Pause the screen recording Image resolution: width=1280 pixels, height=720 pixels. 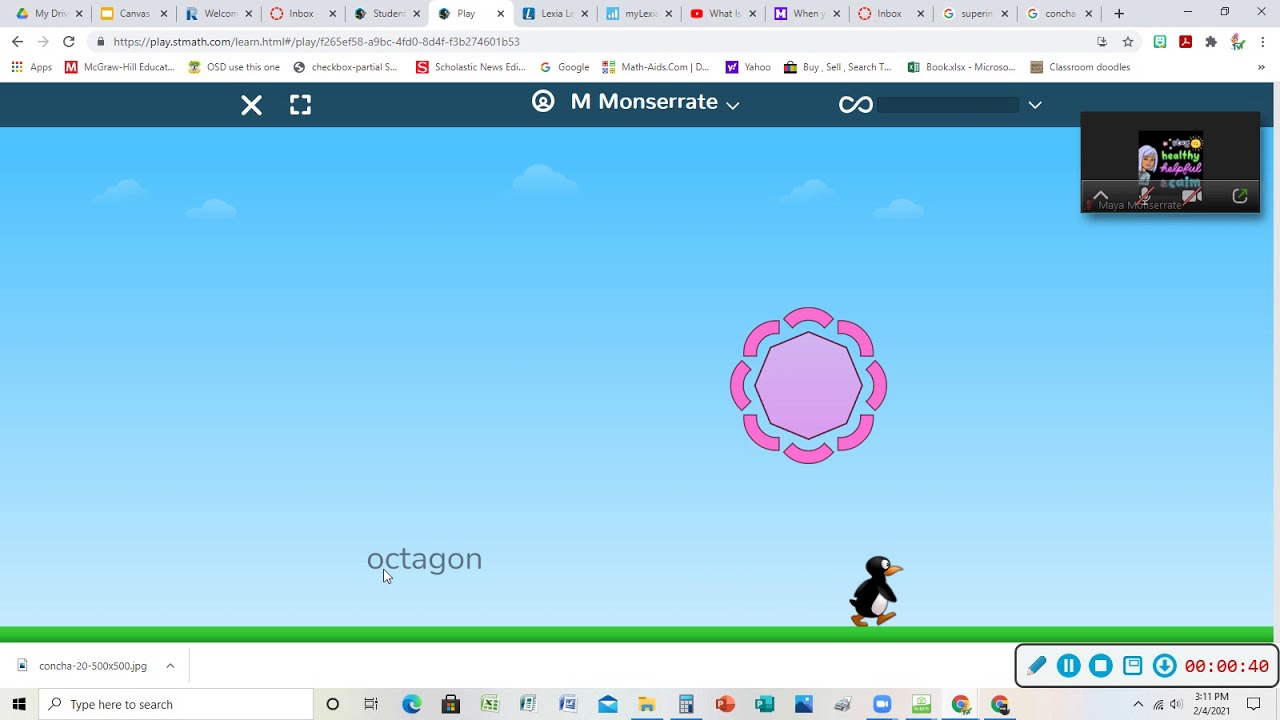pyautogui.click(x=1068, y=666)
